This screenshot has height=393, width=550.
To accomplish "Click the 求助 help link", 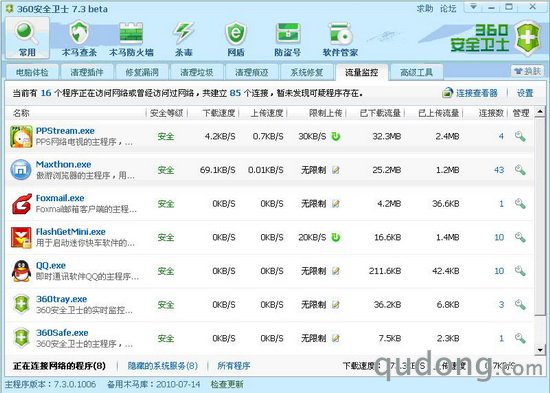I will point(425,8).
